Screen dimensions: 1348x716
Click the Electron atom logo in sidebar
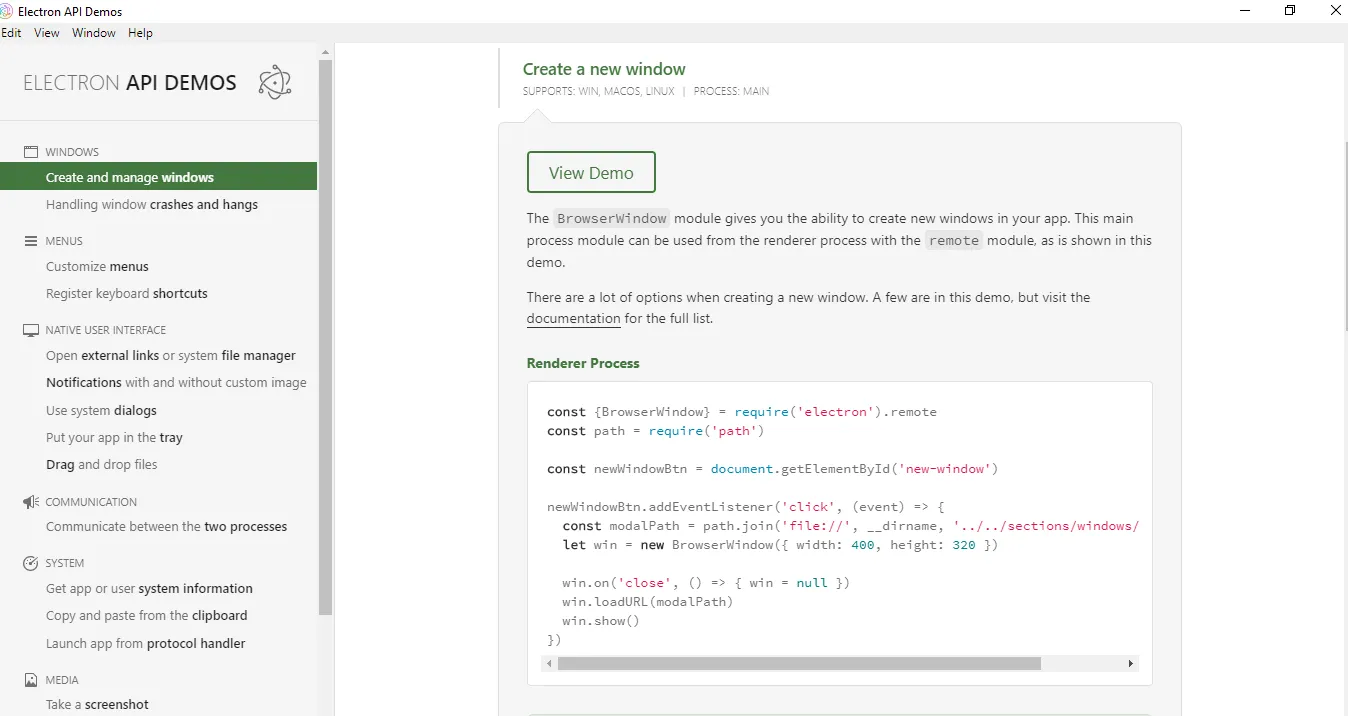275,82
